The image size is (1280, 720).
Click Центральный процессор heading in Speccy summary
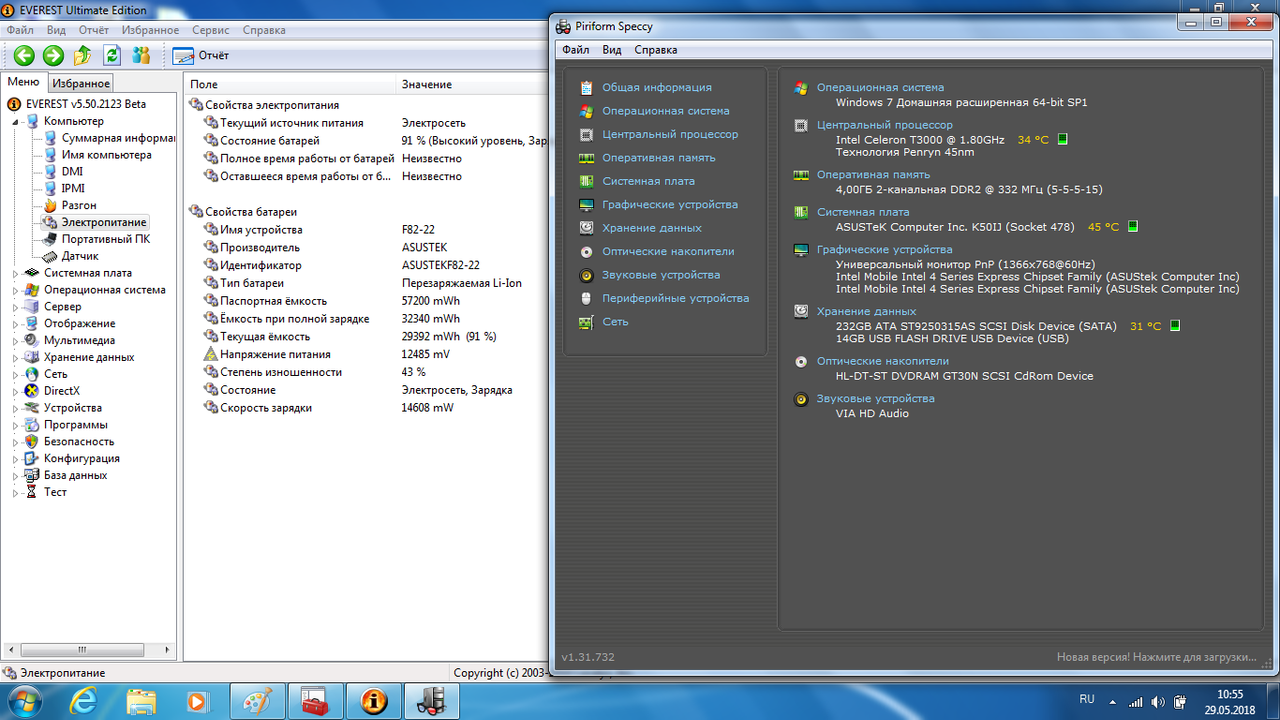tap(885, 125)
